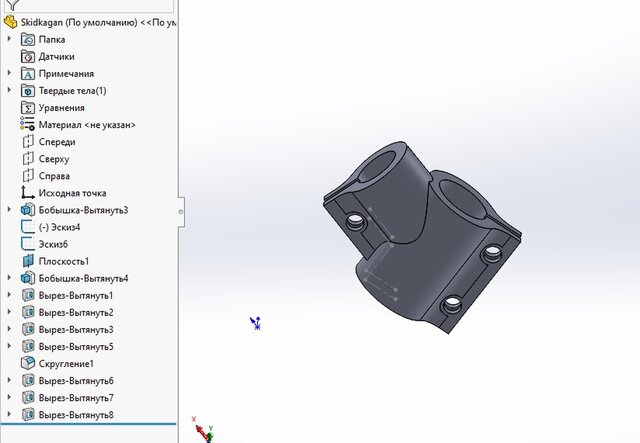Click the Плоскость1 plane icon

[28, 261]
